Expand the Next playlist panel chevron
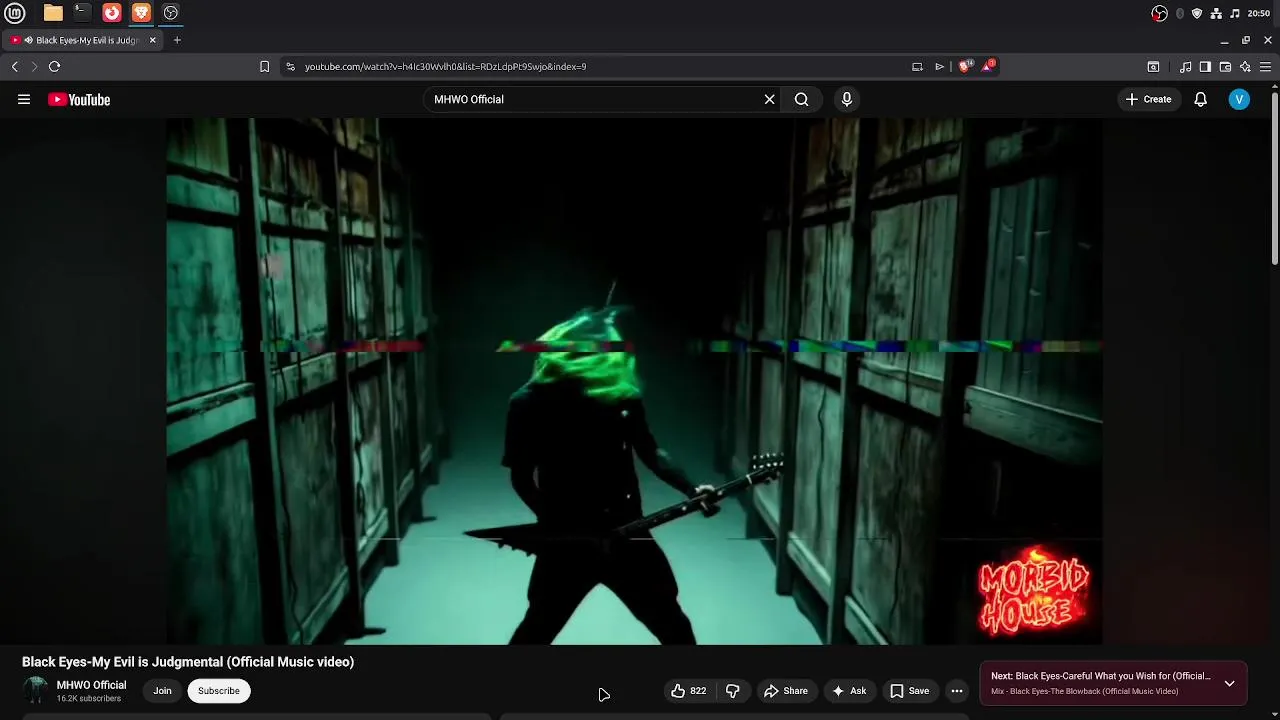The image size is (1280, 720). [1229, 684]
